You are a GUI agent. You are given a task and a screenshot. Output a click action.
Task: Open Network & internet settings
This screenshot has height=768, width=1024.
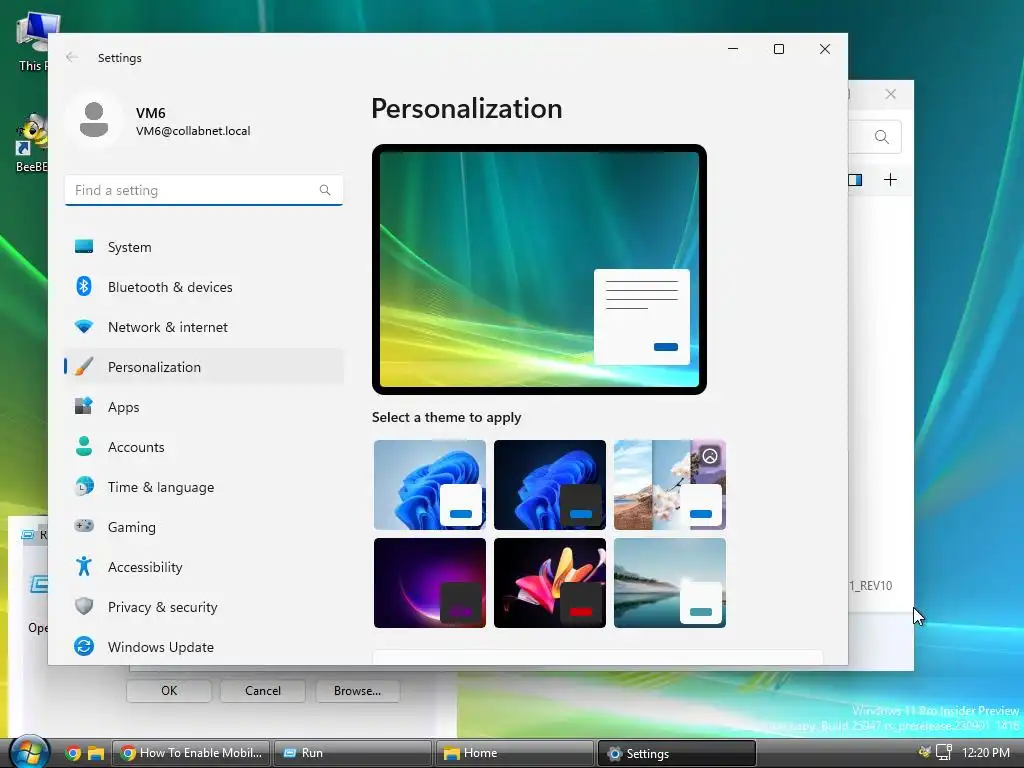click(204, 327)
